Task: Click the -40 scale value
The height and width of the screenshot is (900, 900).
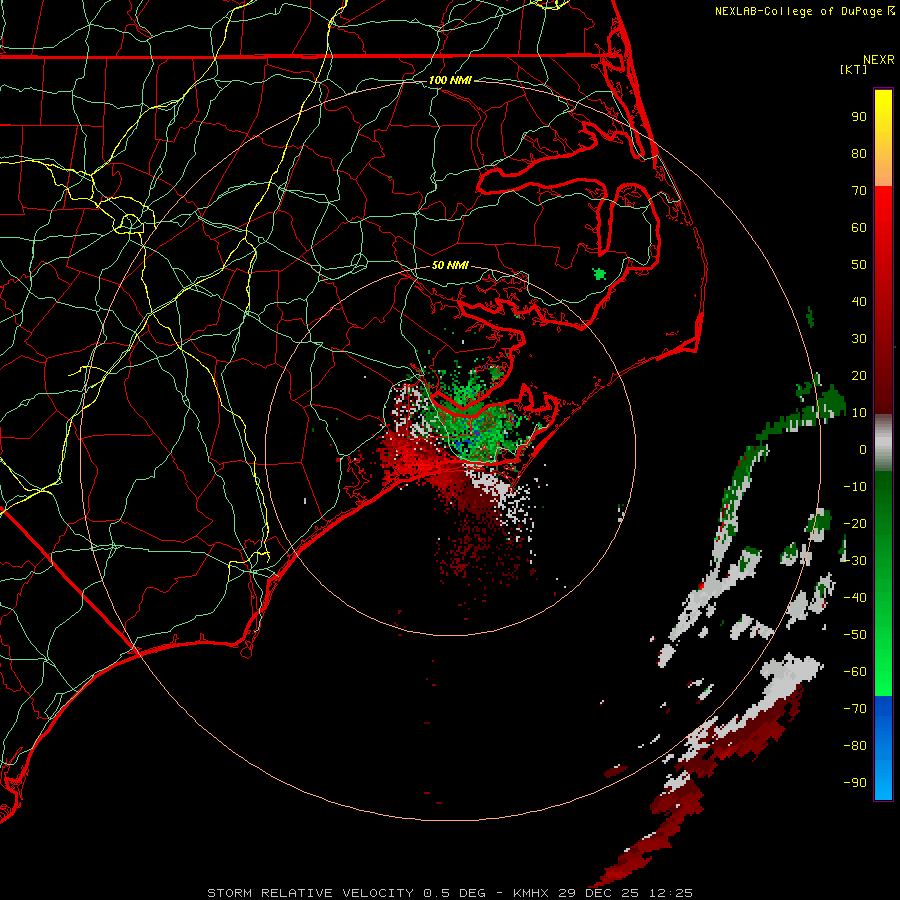Action: coord(855,598)
